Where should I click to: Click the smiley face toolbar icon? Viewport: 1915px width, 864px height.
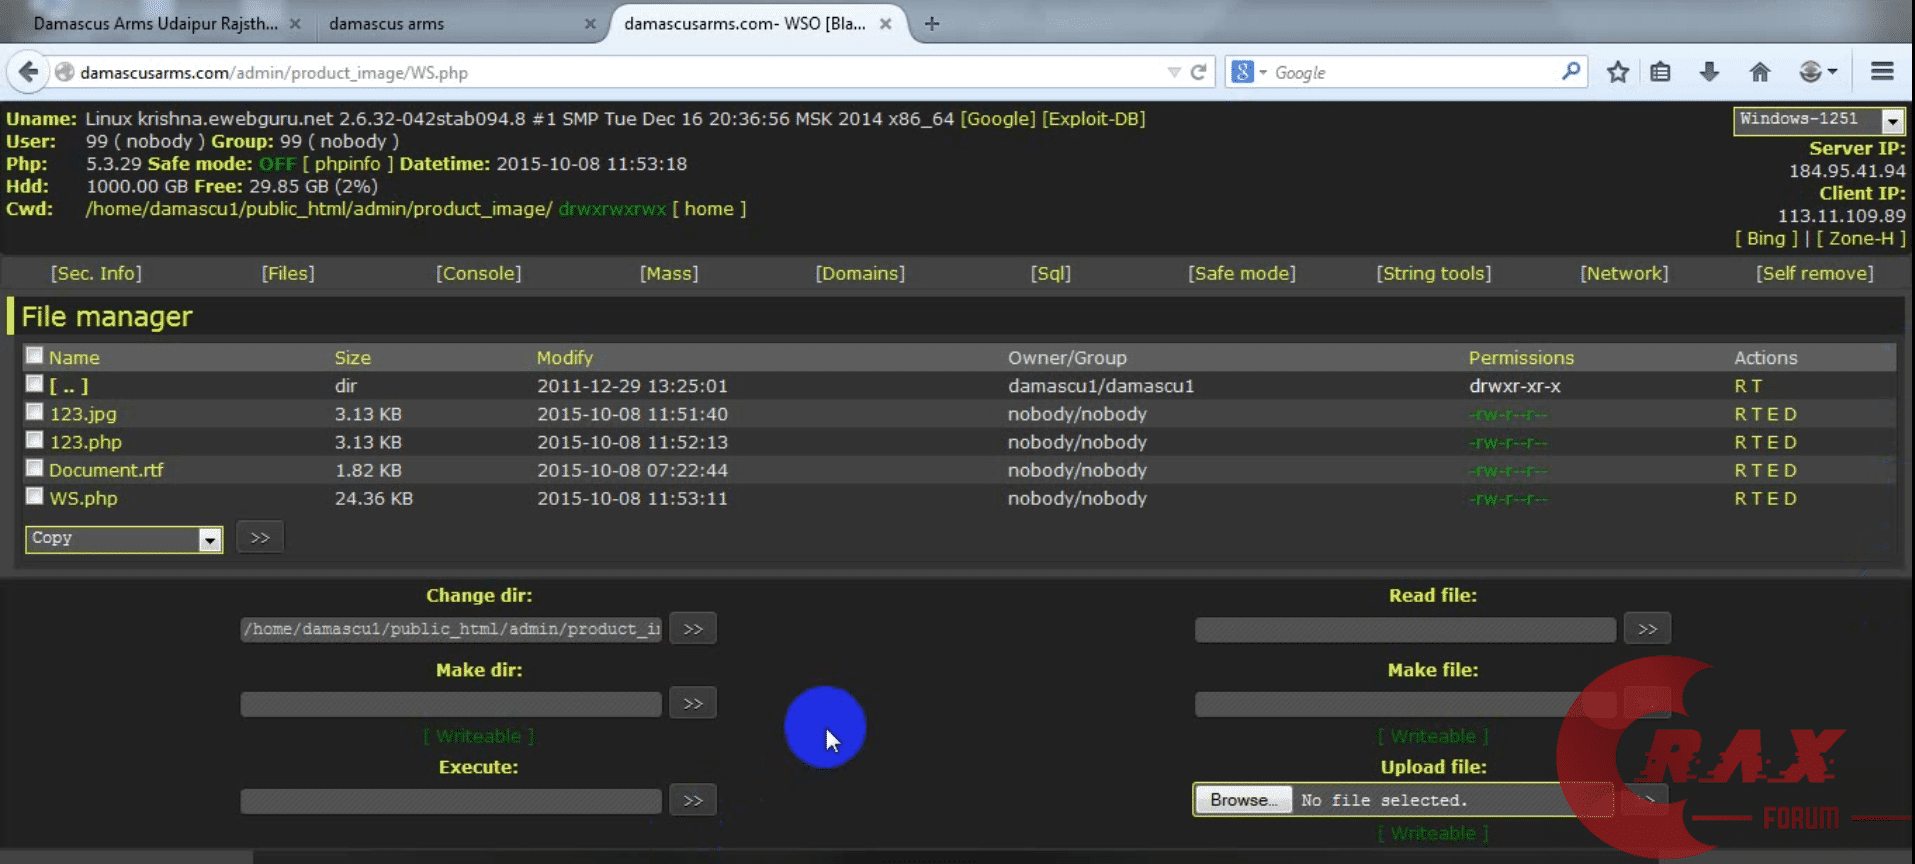(x=1810, y=72)
